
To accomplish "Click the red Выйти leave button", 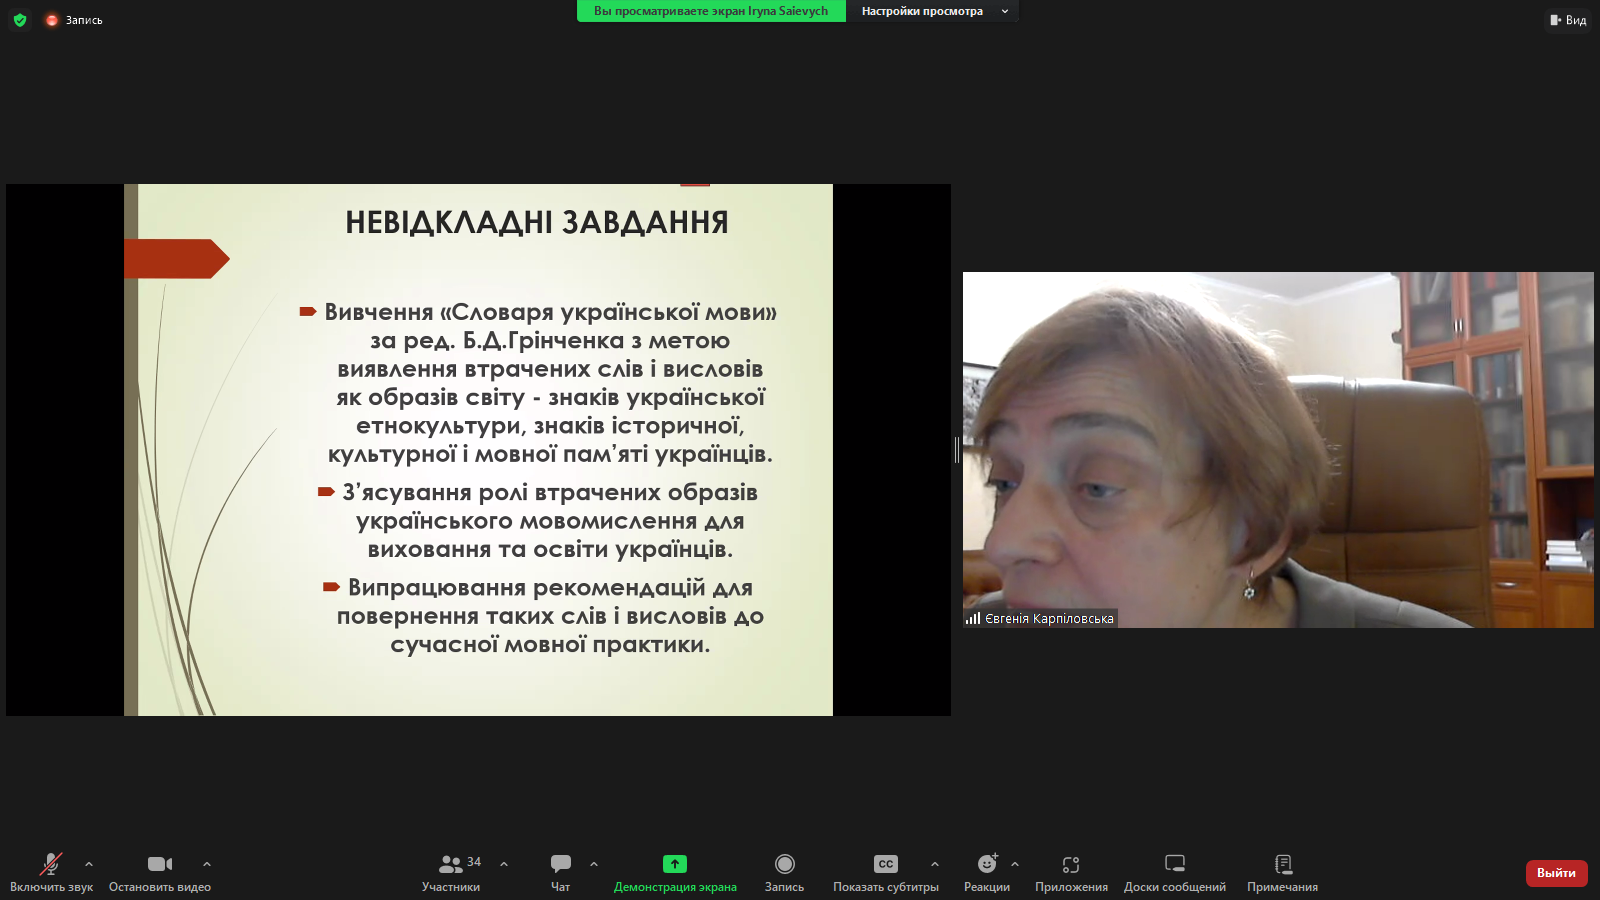I will click(1556, 873).
